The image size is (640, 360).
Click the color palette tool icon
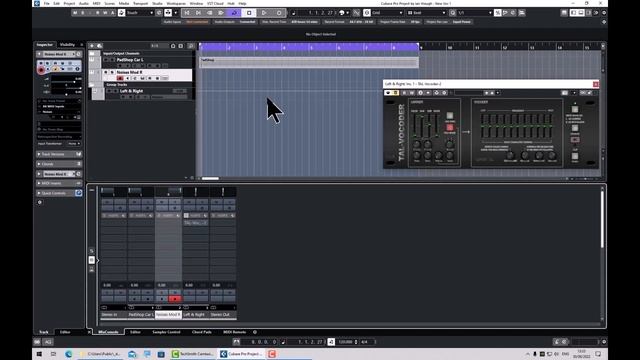(342, 13)
